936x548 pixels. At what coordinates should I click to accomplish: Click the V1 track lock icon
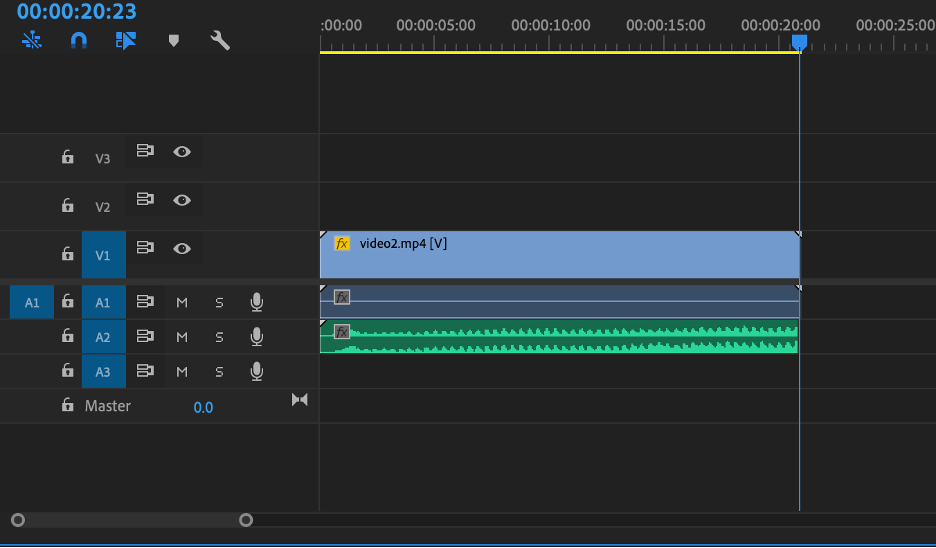67,254
